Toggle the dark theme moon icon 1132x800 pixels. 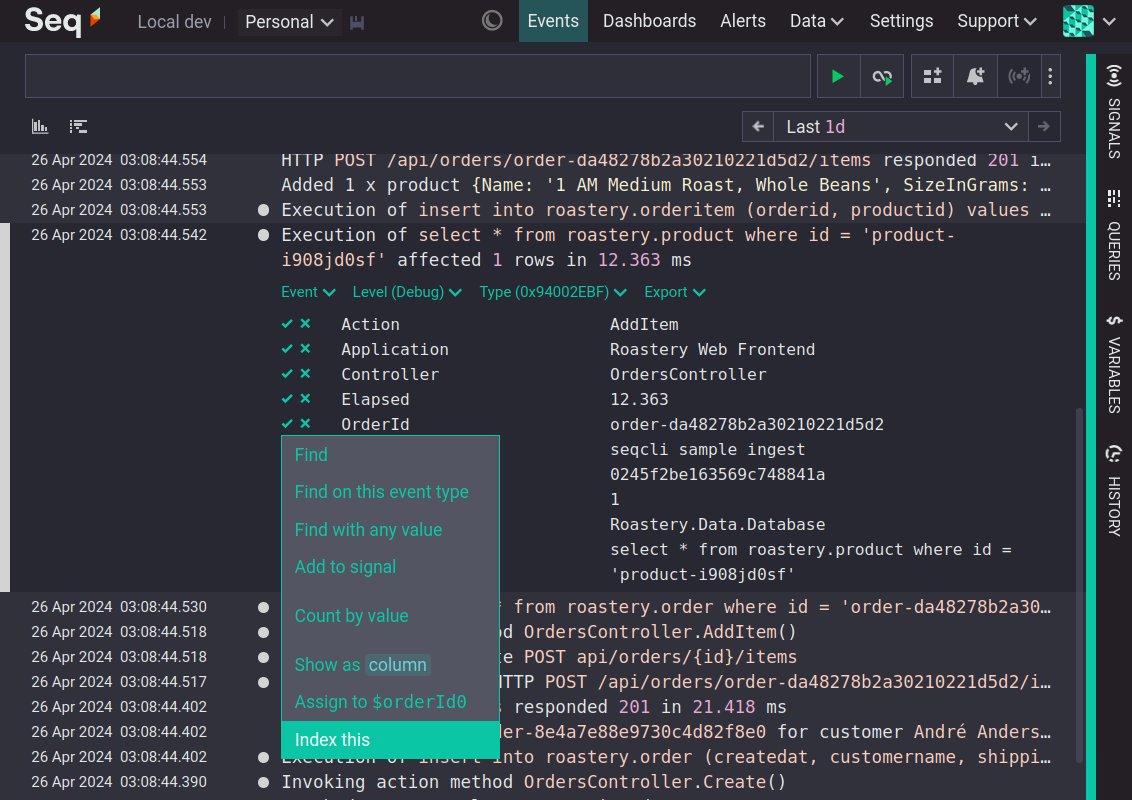pyautogui.click(x=492, y=20)
